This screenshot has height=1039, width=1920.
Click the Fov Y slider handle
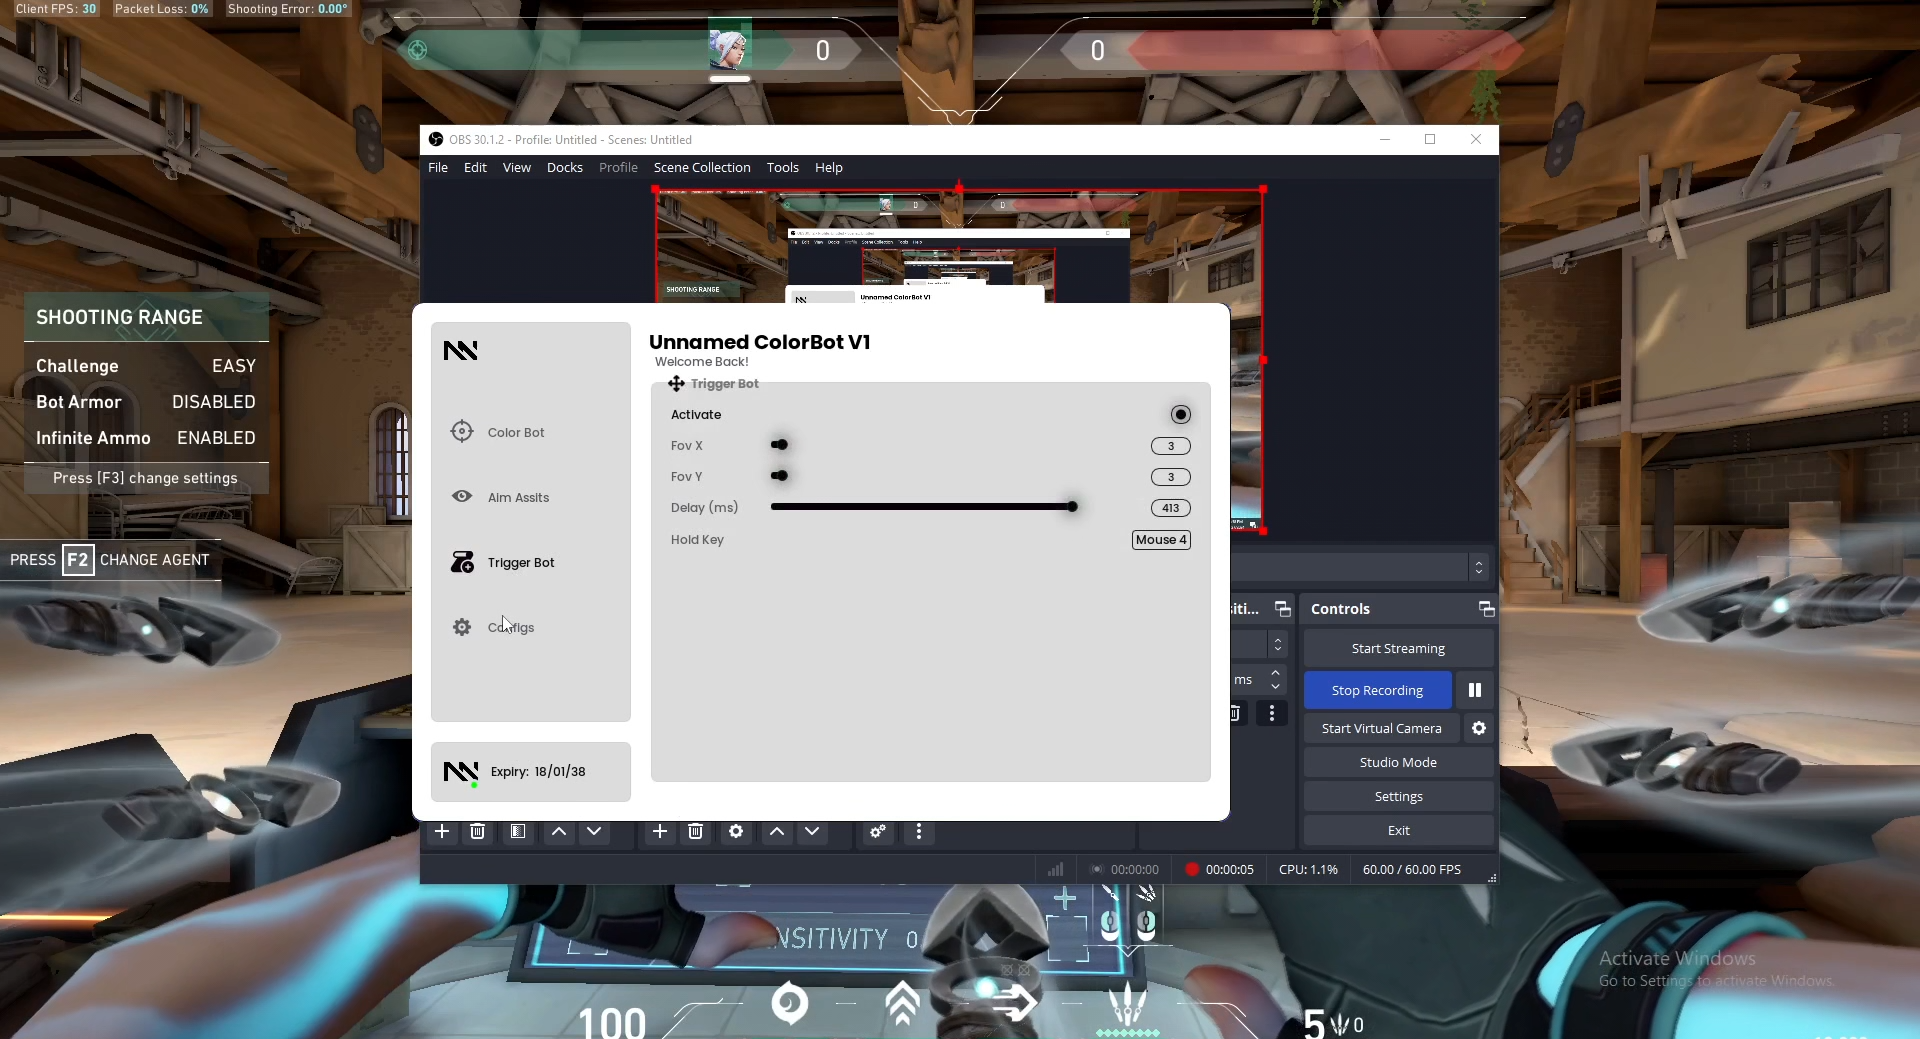pos(780,475)
